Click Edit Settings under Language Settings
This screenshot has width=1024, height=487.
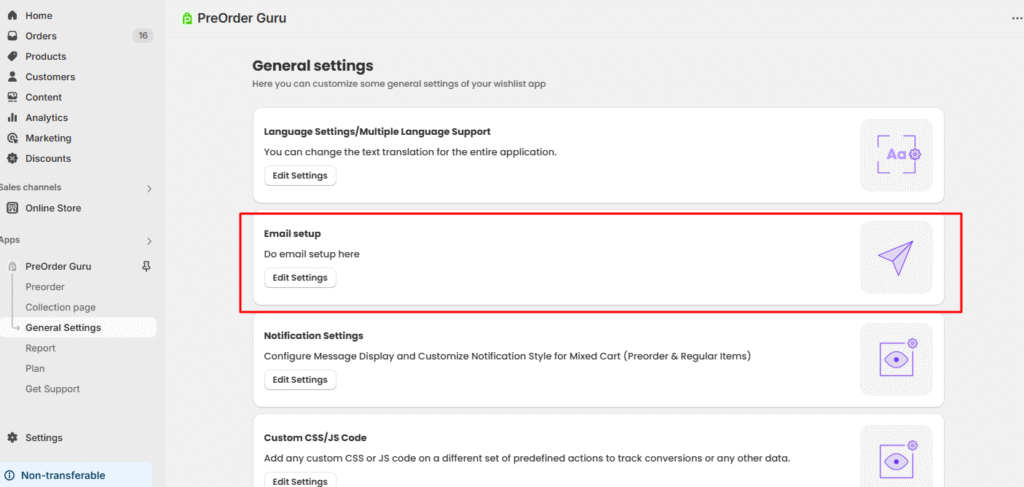[x=300, y=176]
